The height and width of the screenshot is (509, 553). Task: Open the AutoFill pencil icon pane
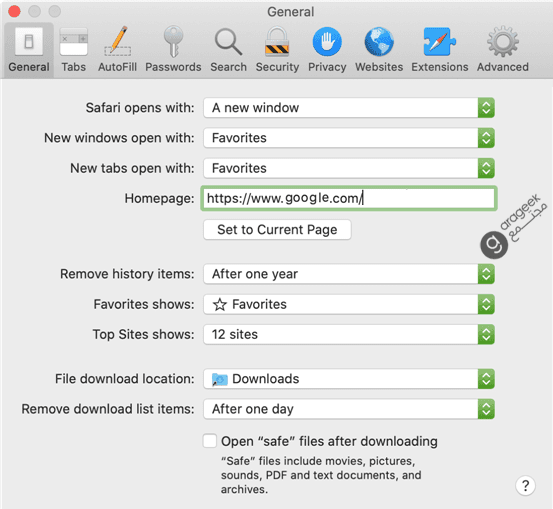click(117, 49)
